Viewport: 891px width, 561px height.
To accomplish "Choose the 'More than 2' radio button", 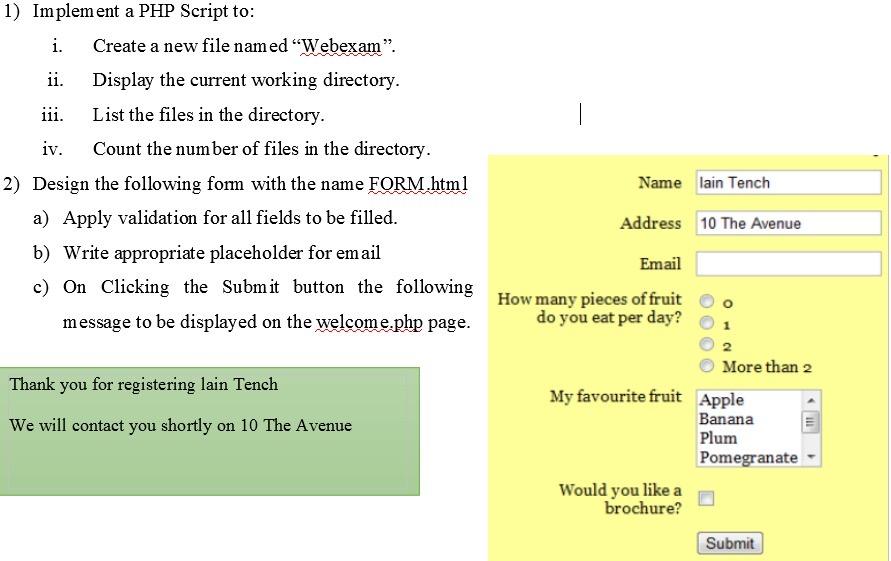I will click(x=706, y=366).
